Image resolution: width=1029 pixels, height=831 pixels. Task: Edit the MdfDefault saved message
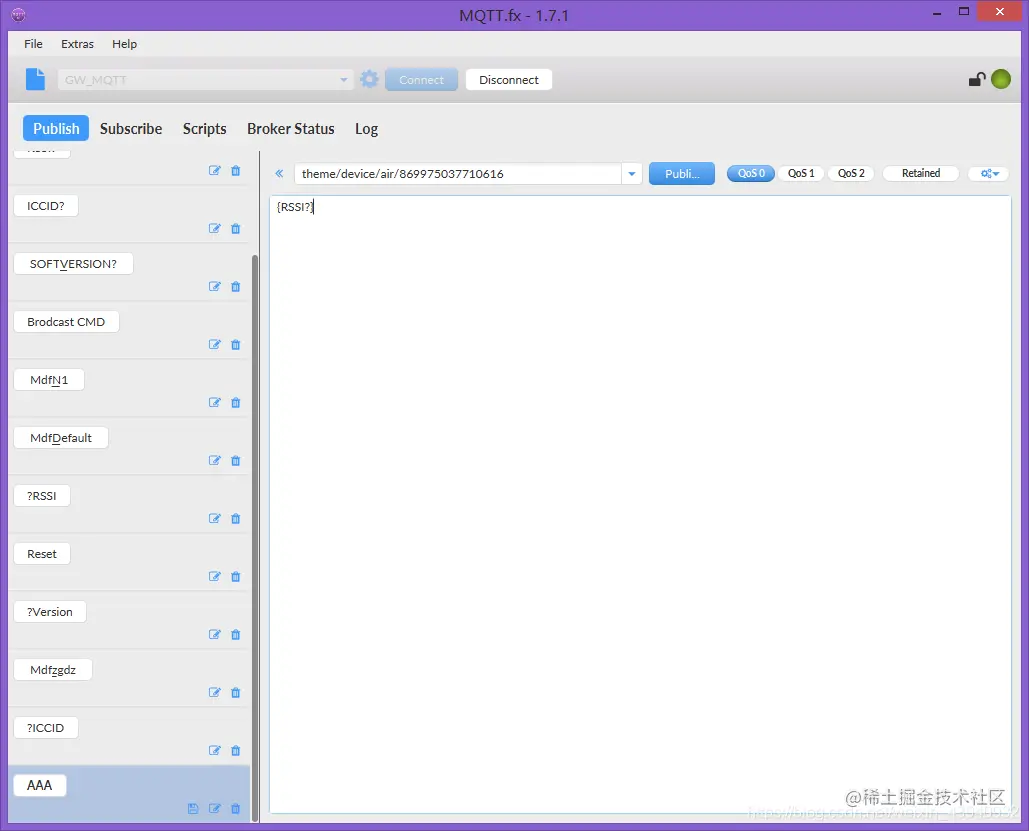click(215, 460)
